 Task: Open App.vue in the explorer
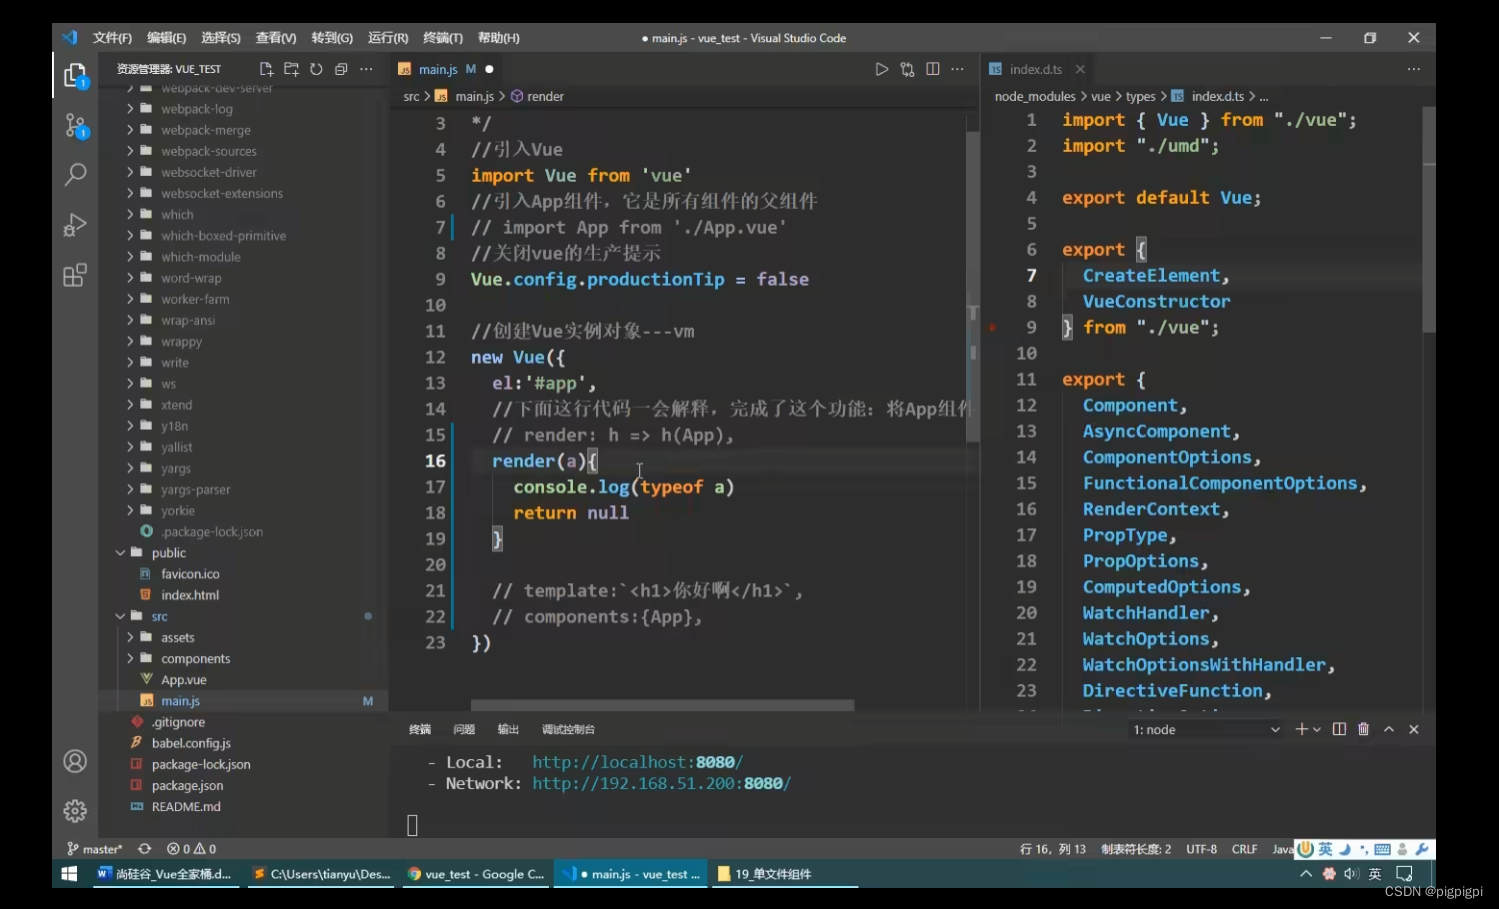click(184, 679)
